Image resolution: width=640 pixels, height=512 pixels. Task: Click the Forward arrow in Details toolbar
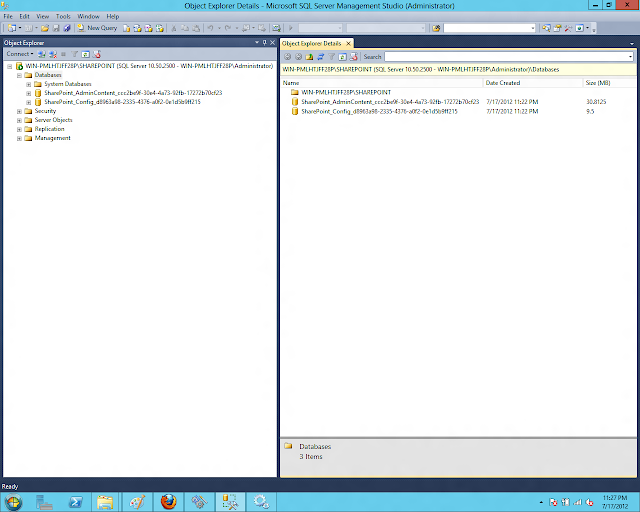(298, 57)
